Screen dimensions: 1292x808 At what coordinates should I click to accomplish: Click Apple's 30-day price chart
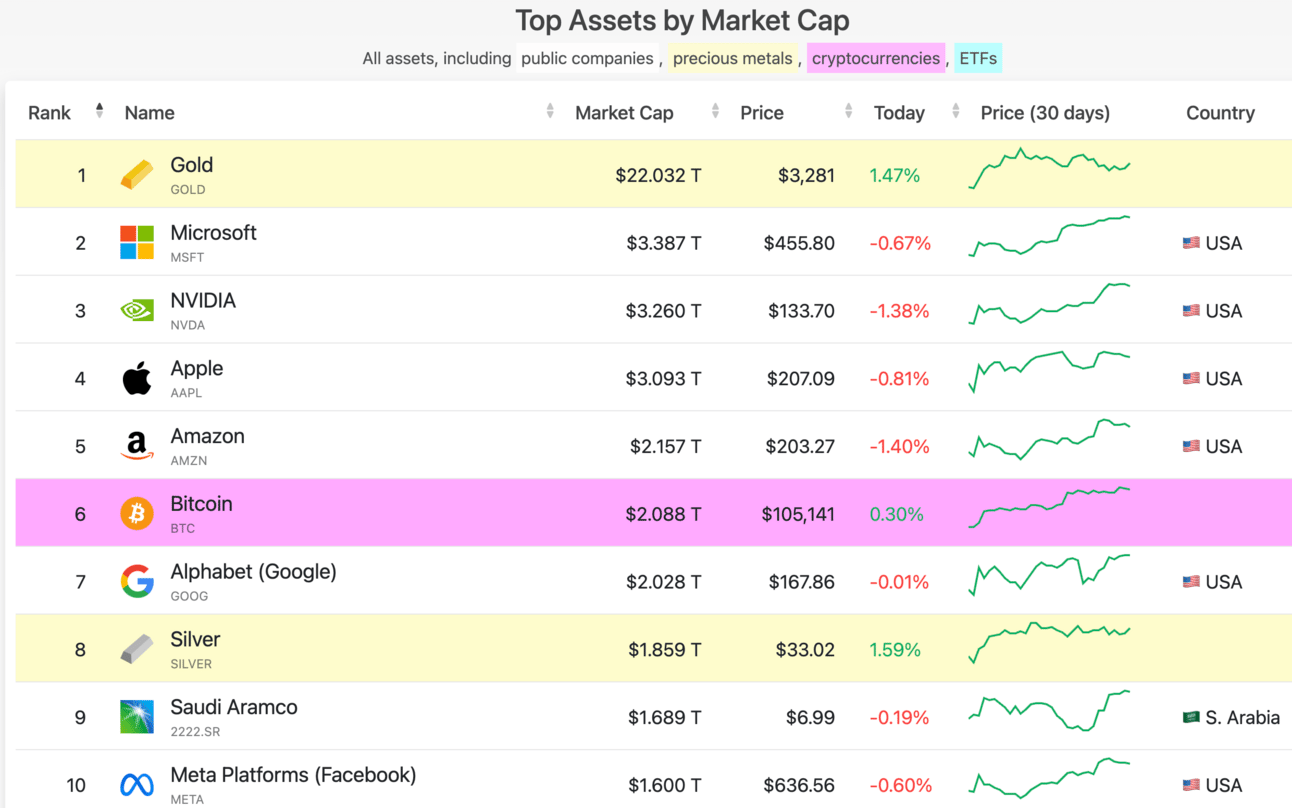[1049, 372]
